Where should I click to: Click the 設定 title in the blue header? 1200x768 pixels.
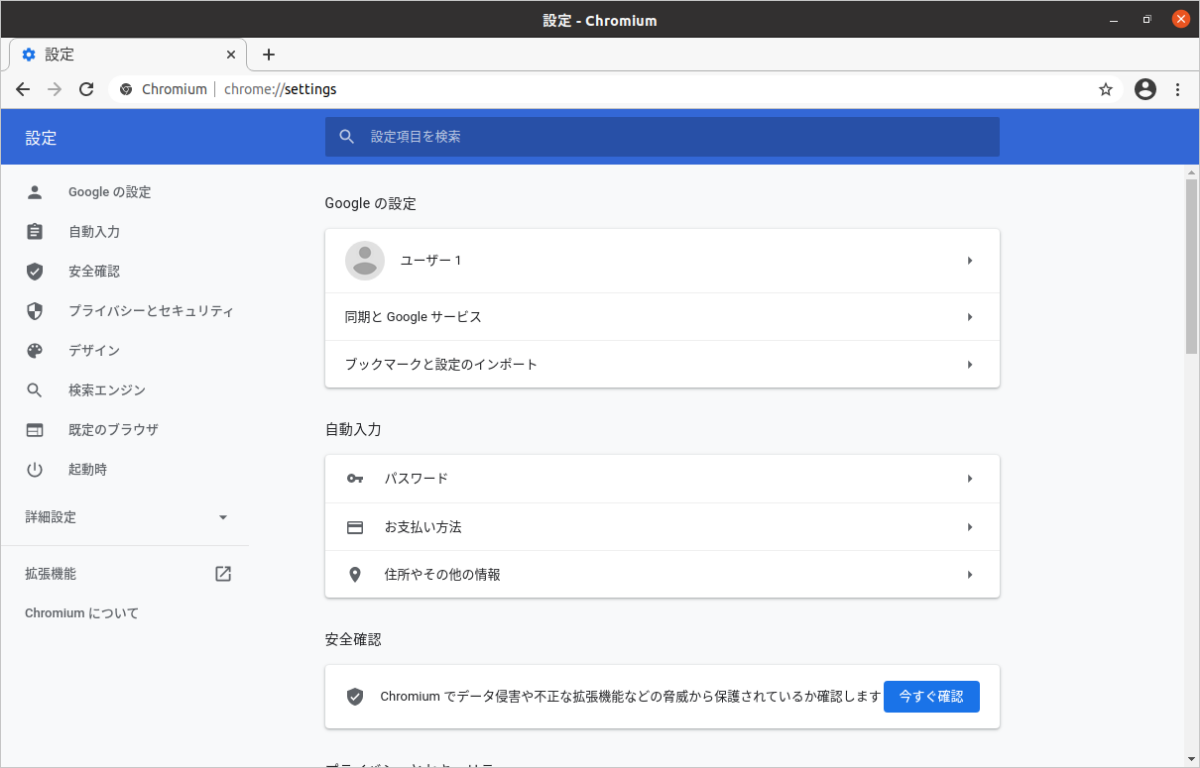coord(41,138)
